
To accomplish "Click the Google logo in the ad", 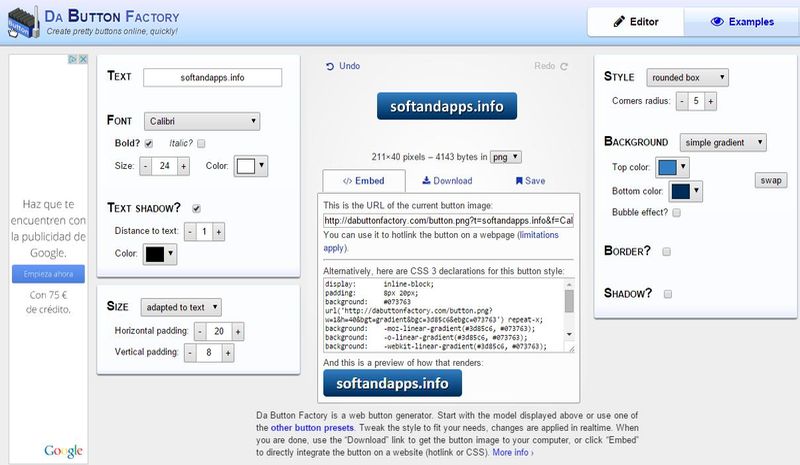I will [63, 451].
